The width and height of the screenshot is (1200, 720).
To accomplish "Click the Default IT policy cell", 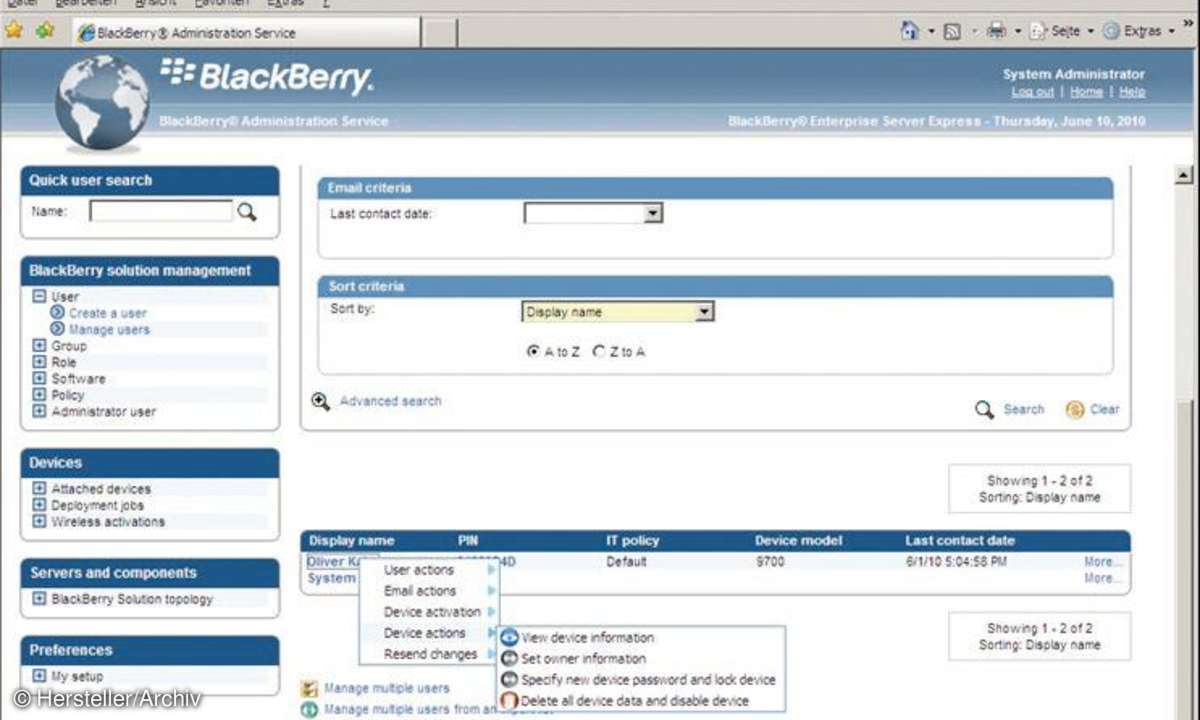I will (x=626, y=562).
